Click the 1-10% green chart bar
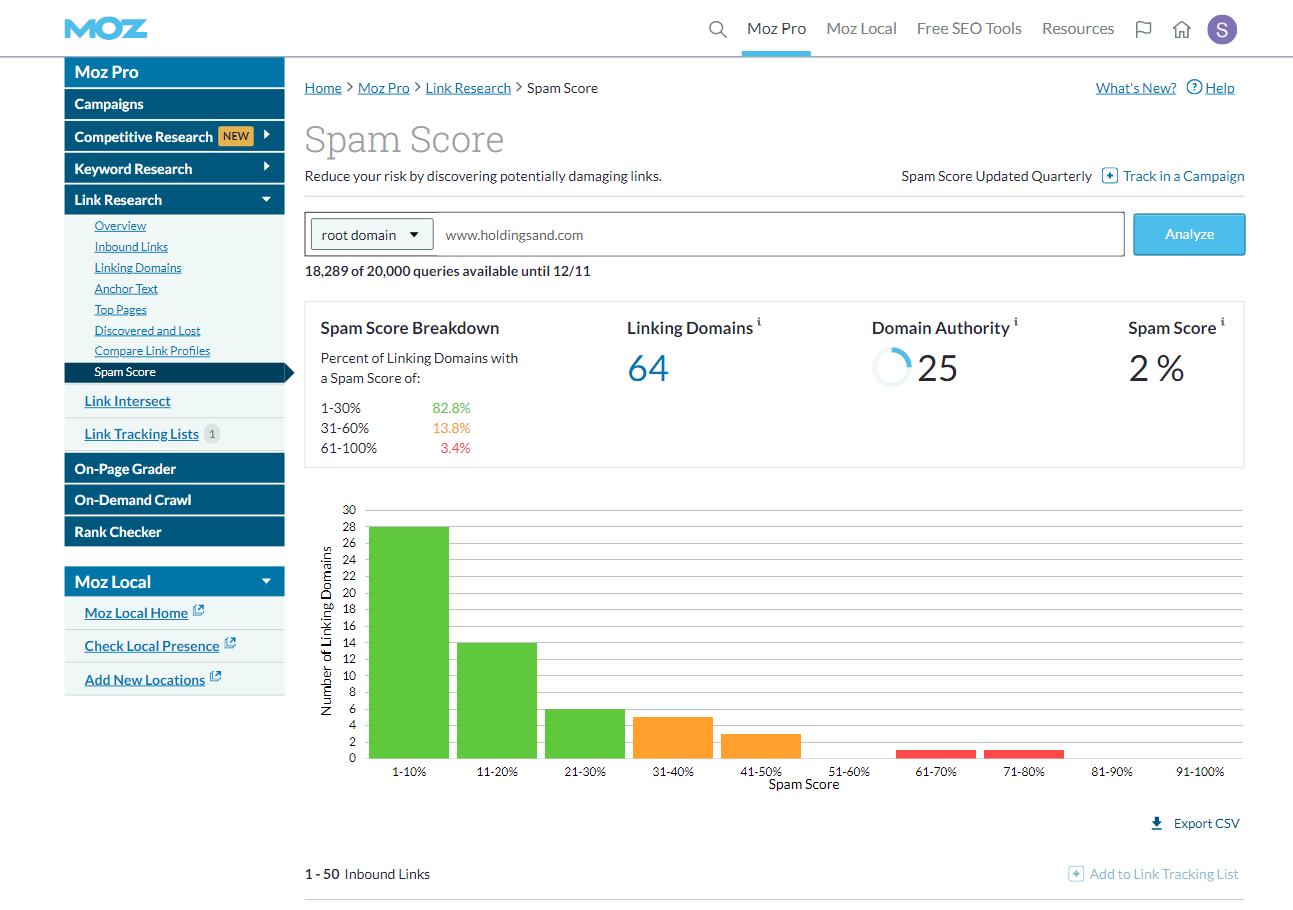This screenshot has height=910, width=1293. (409, 642)
